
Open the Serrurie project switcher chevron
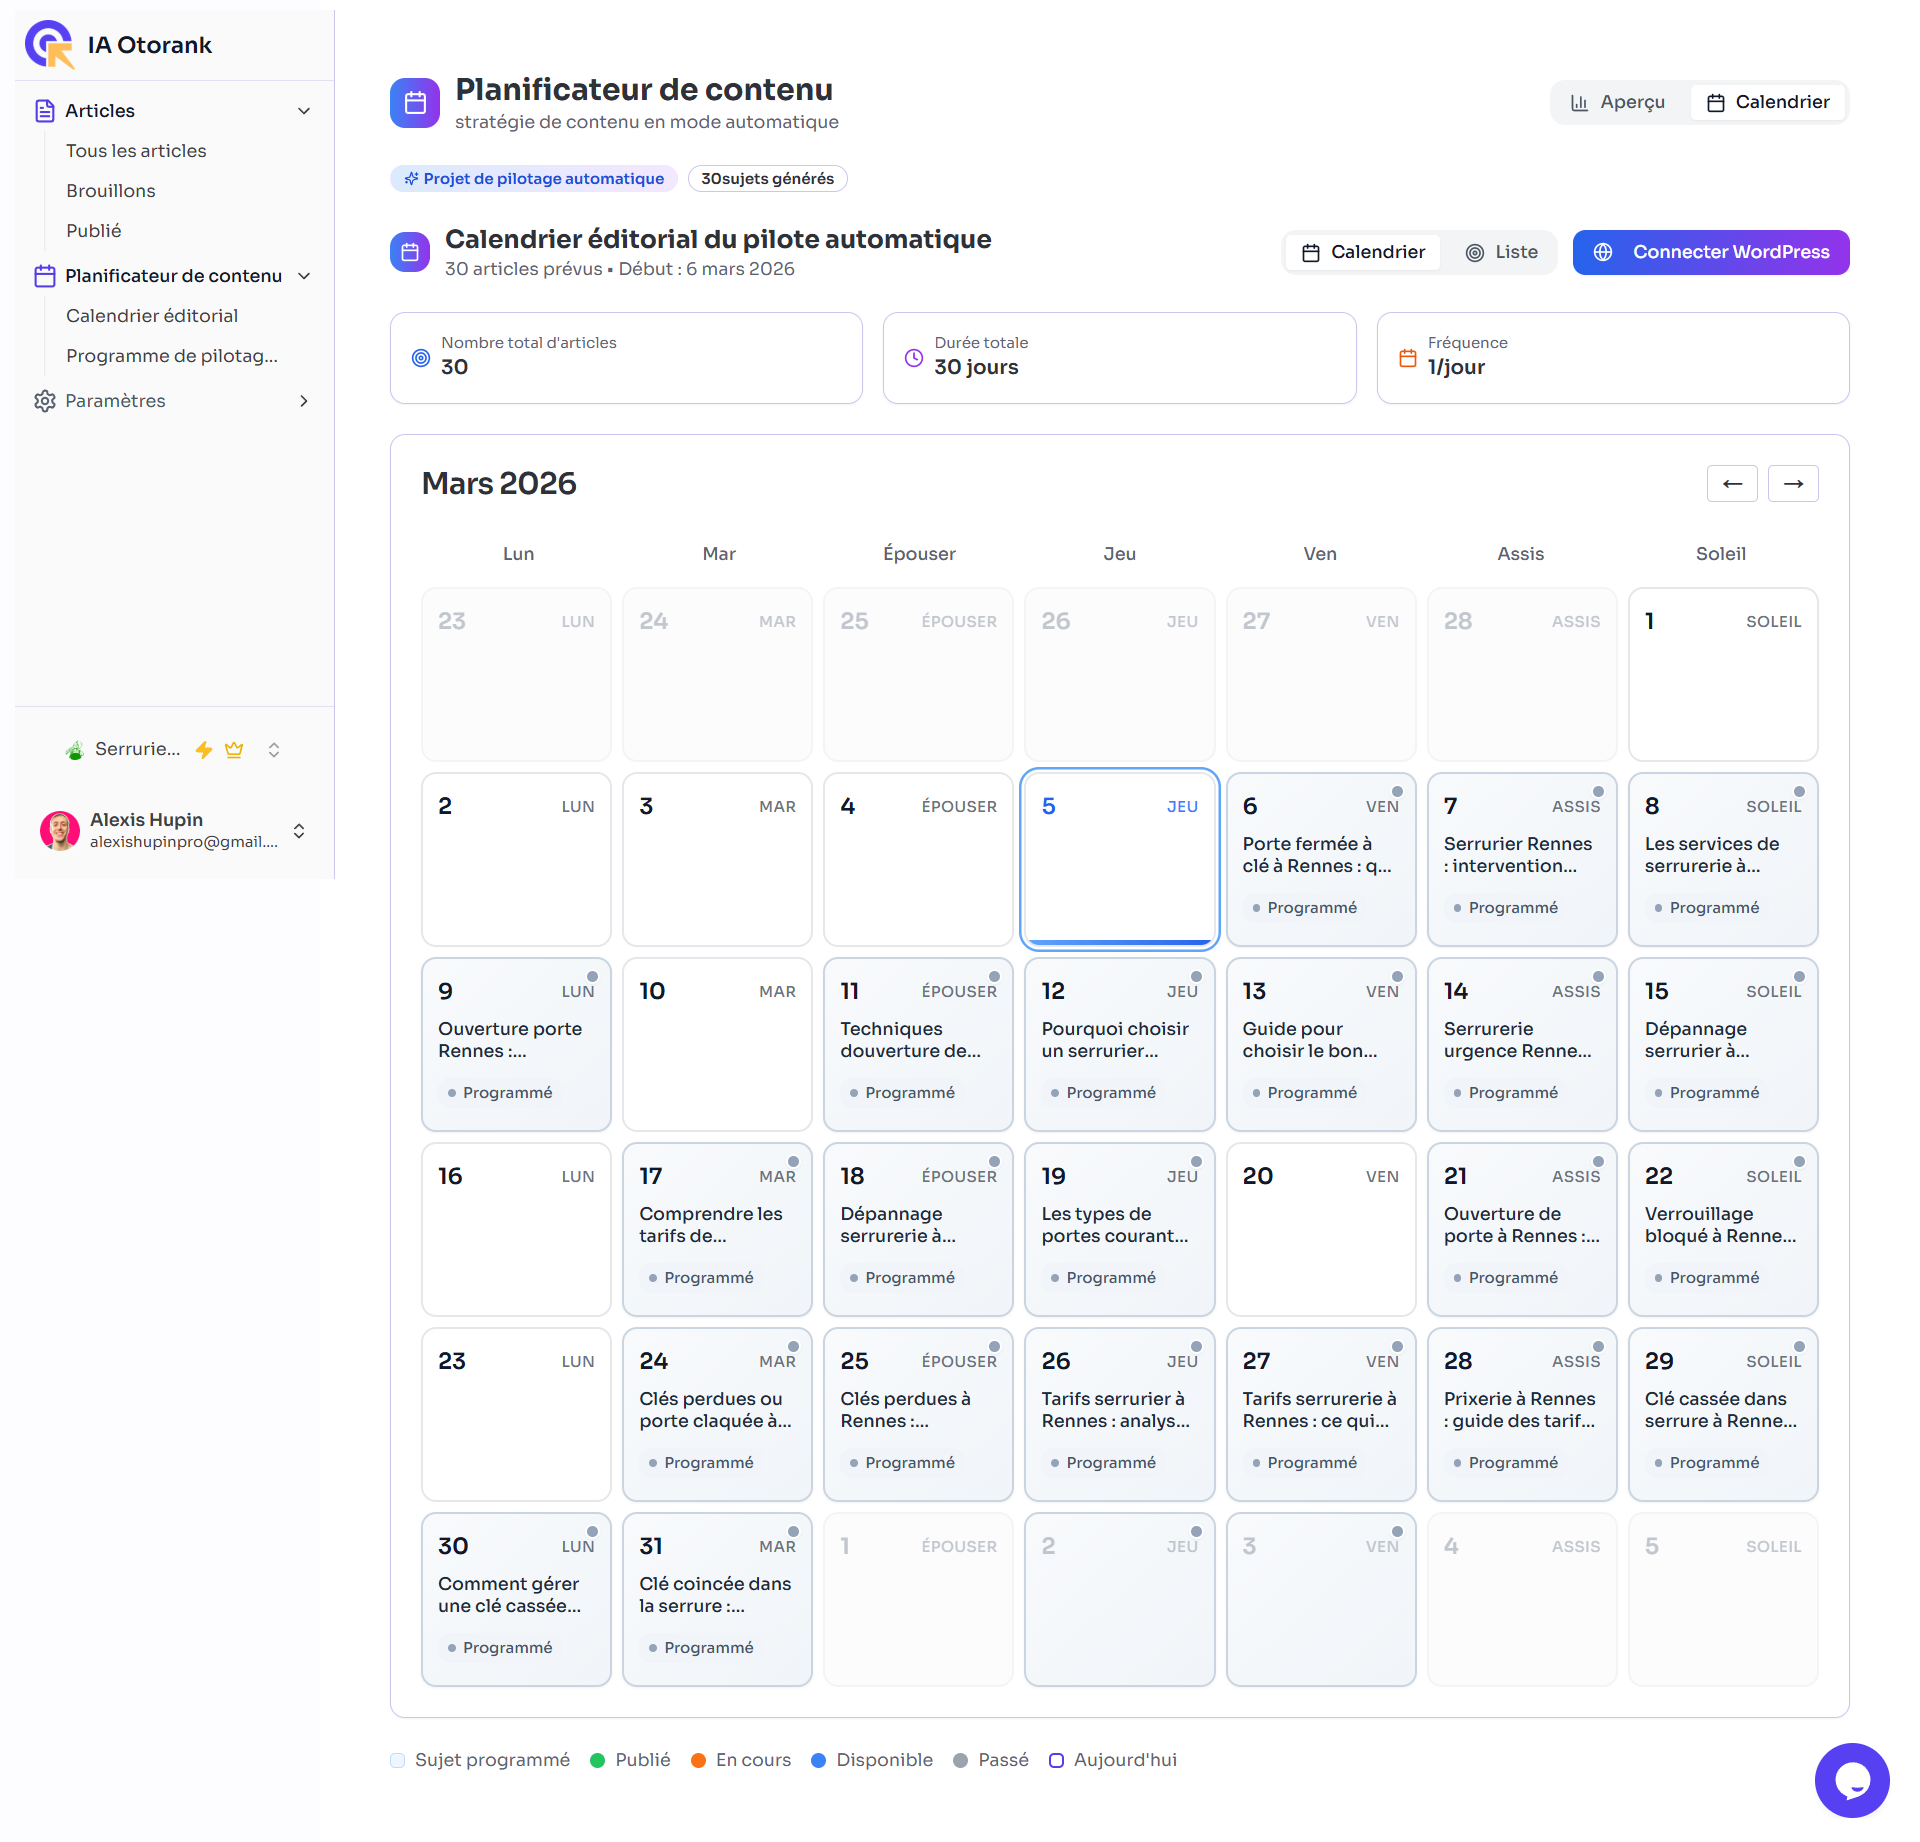coord(273,749)
